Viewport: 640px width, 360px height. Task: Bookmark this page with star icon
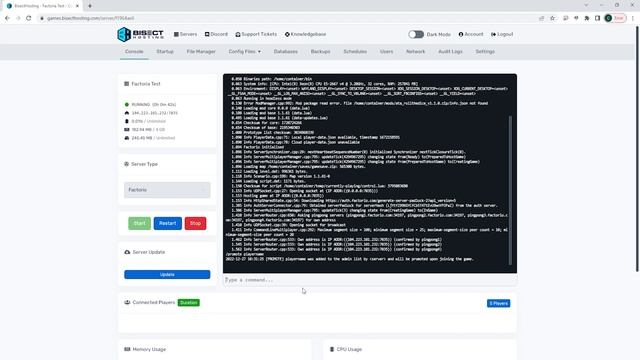pos(552,18)
